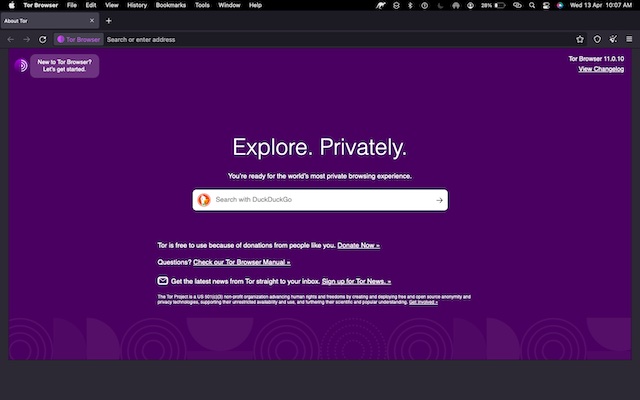Open the Window menu
Viewport: 640px width, 400px height.
tap(229, 5)
